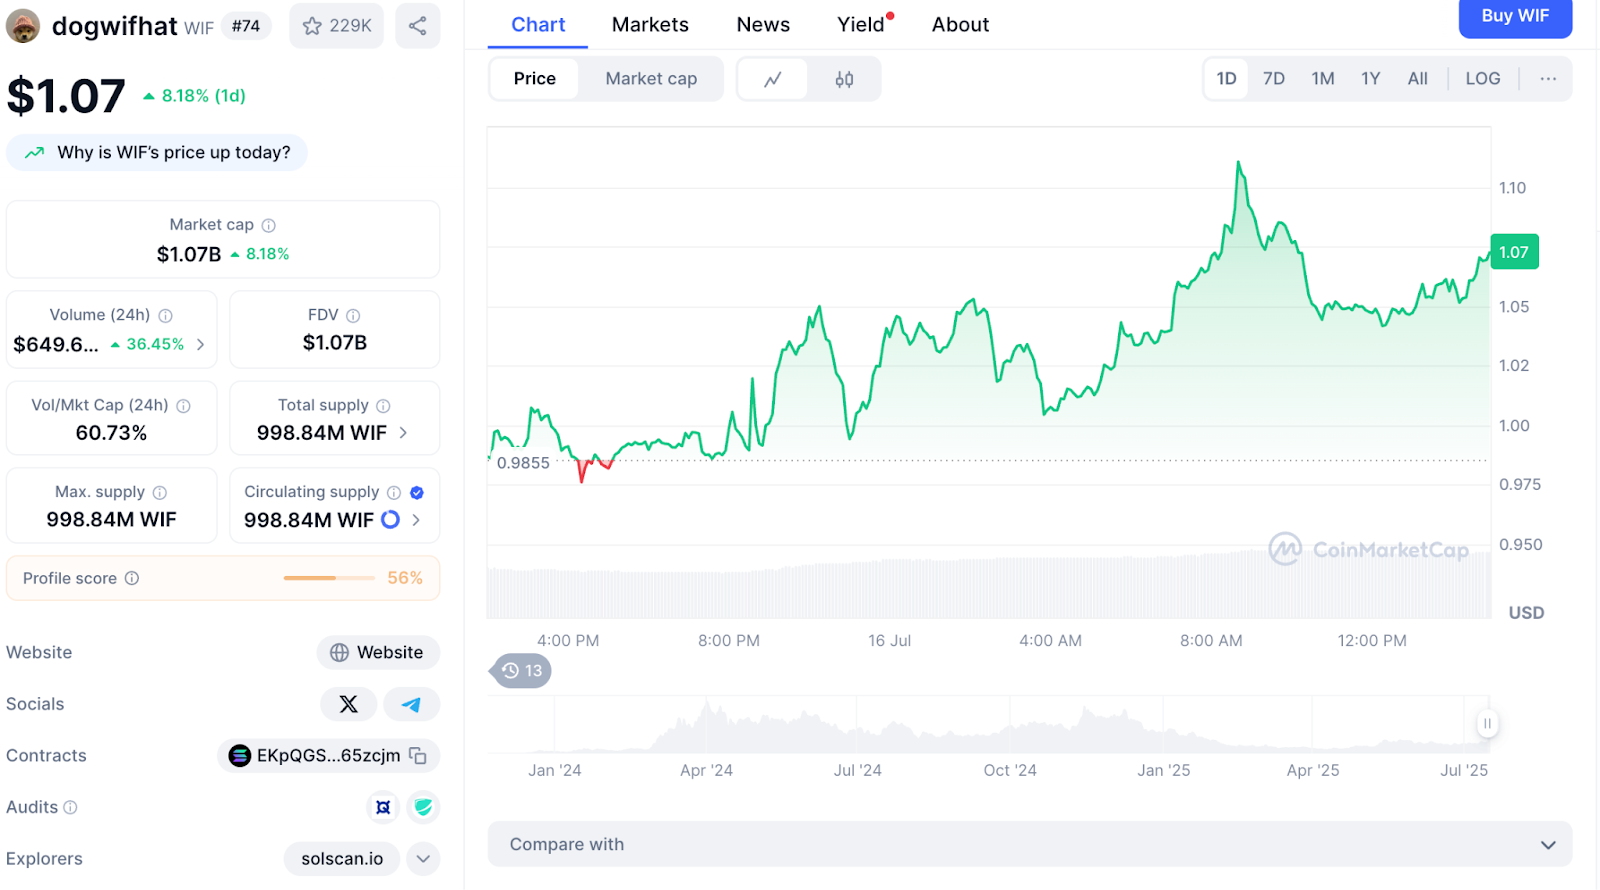
Task: Open the Telegram social link
Action: [411, 704]
